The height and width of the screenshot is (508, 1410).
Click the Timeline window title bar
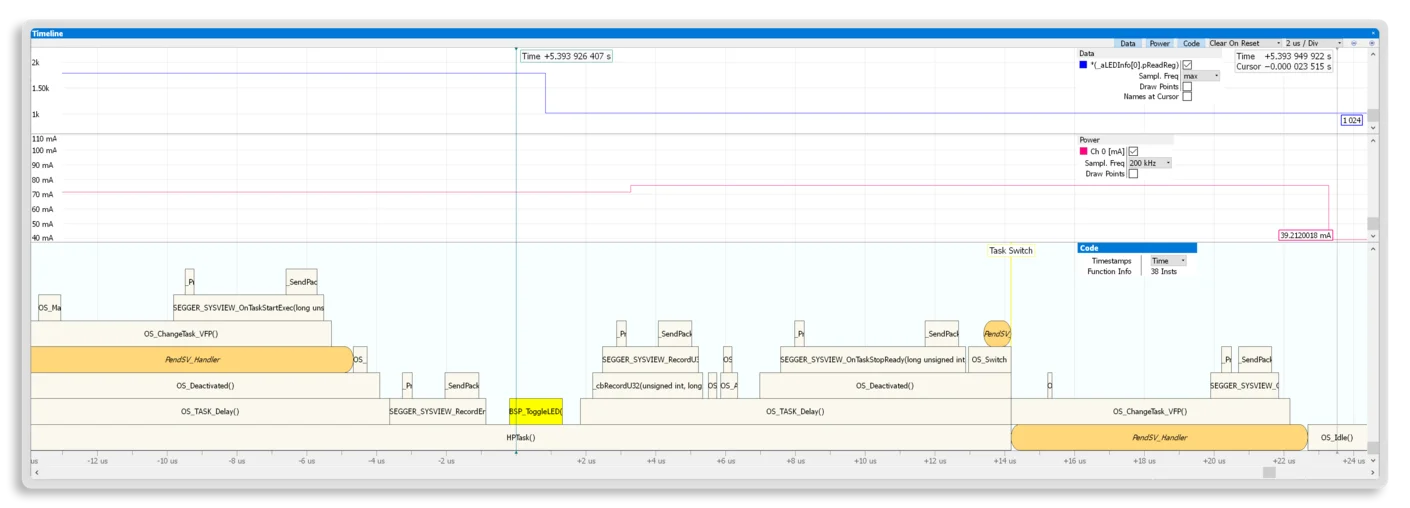[x=704, y=33]
